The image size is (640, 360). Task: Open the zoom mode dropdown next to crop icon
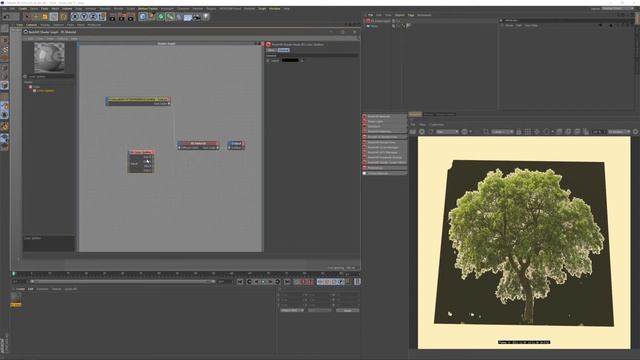[501, 132]
